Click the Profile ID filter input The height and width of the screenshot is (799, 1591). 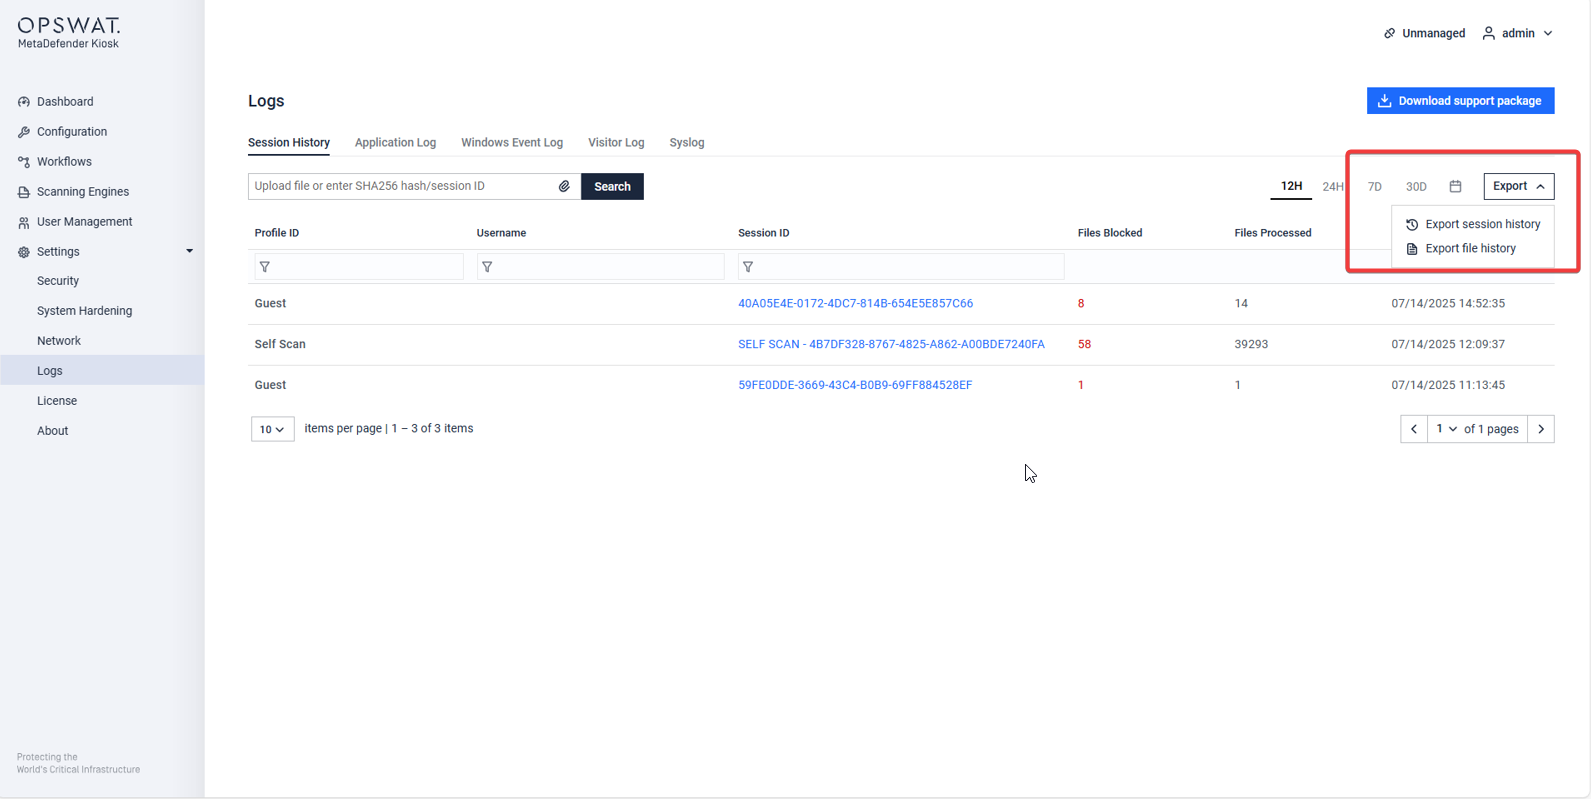click(358, 267)
